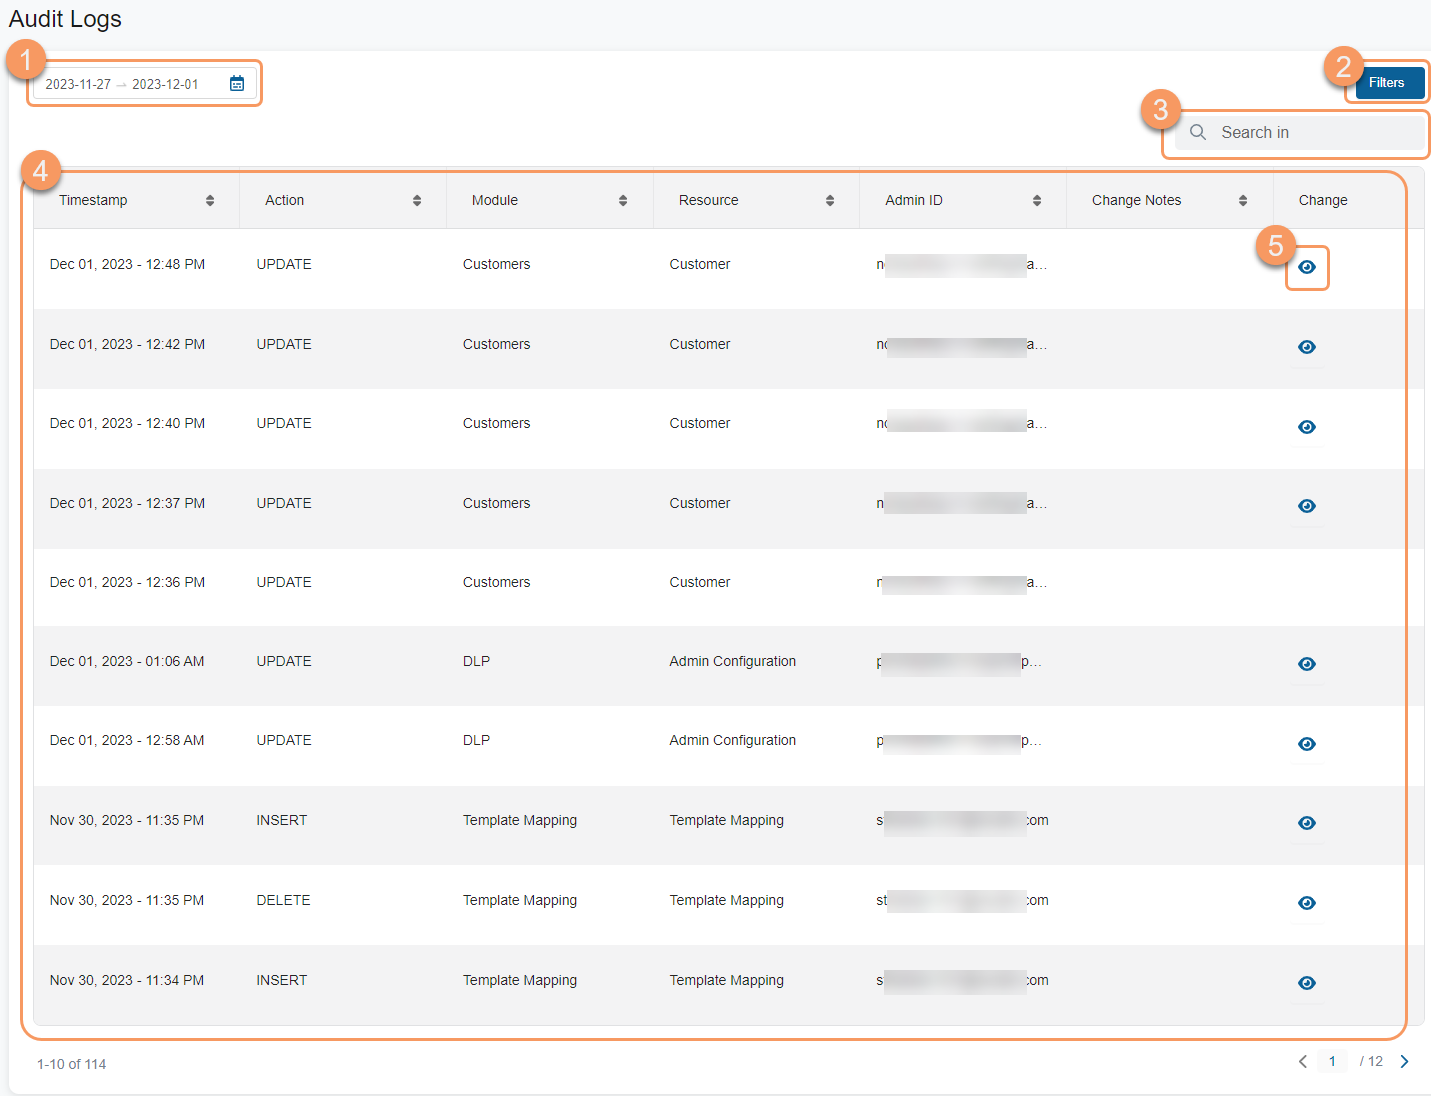The image size is (1431, 1096).
Task: View change for first 11:35 PM INSERT row
Action: point(1306,823)
